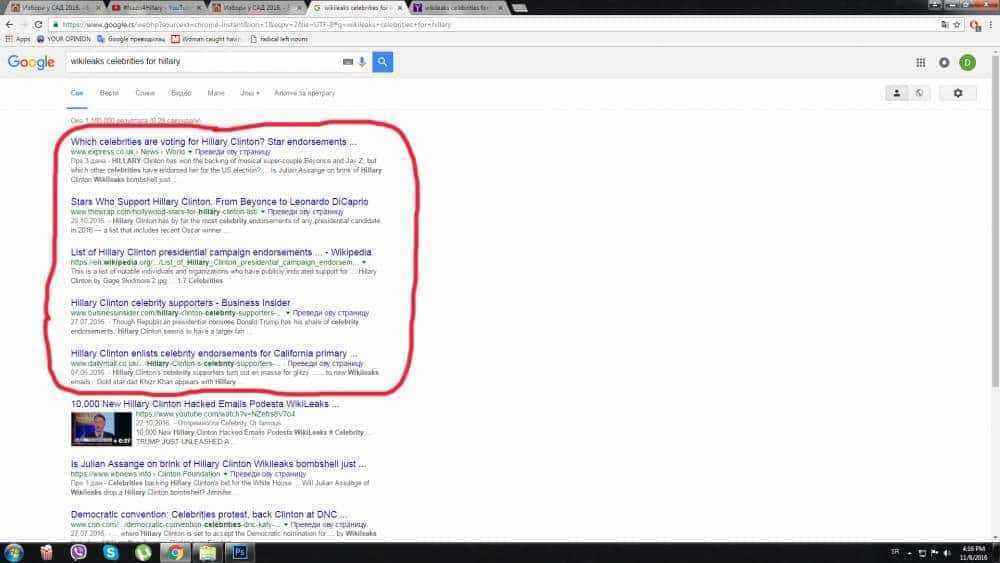
Task: Open dropdown arrow beside cnn.com result URL
Action: [x=285, y=525]
